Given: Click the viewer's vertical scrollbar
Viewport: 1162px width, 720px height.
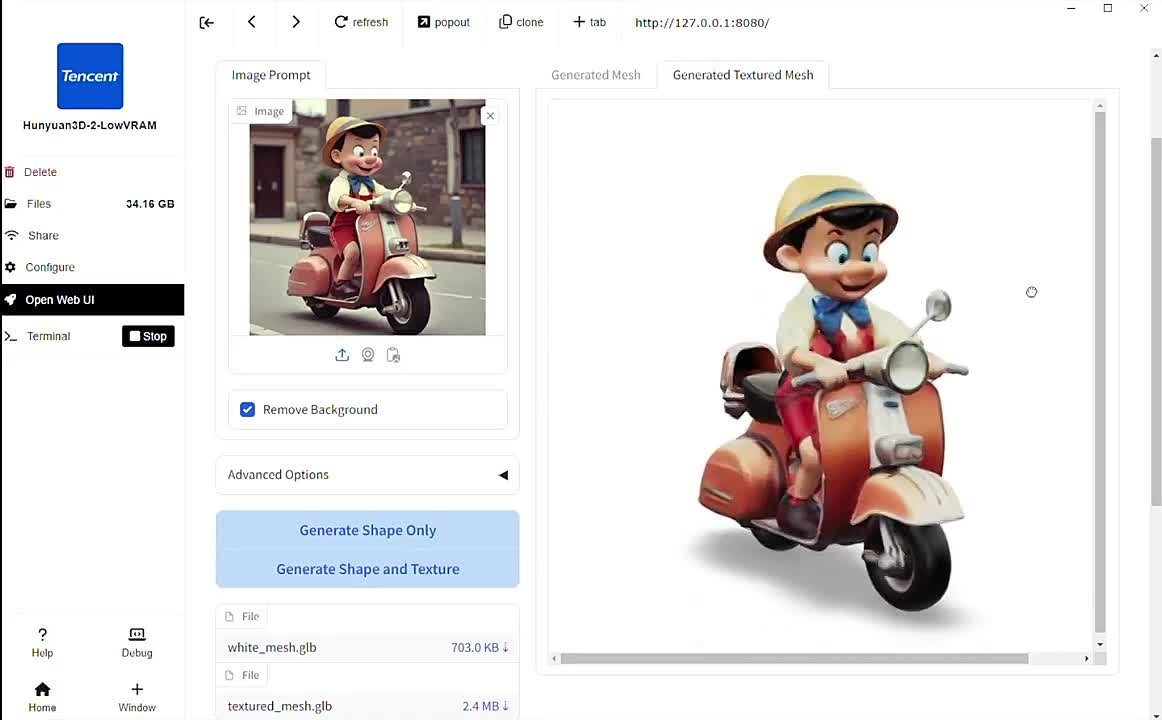Looking at the screenshot, I should tap(1100, 370).
